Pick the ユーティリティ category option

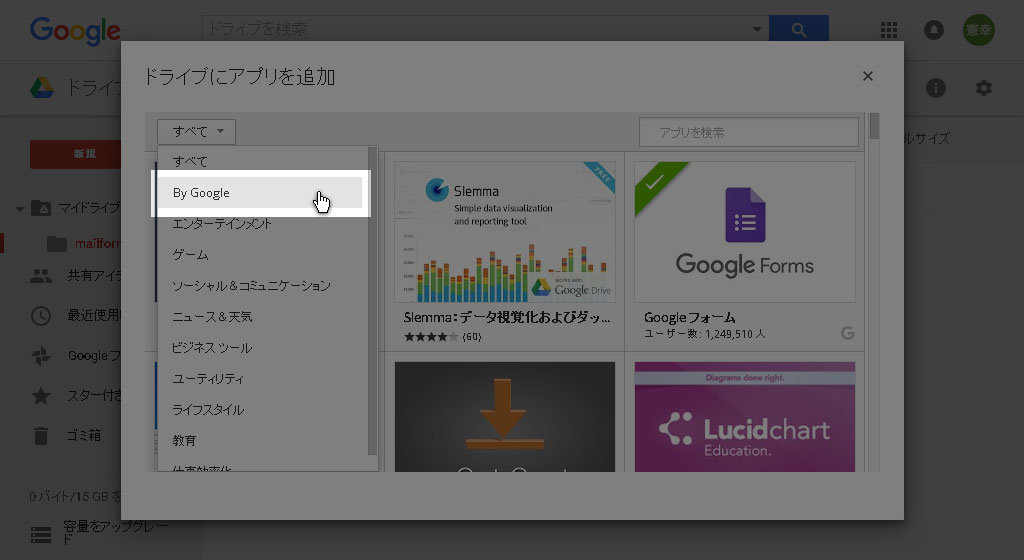point(208,379)
